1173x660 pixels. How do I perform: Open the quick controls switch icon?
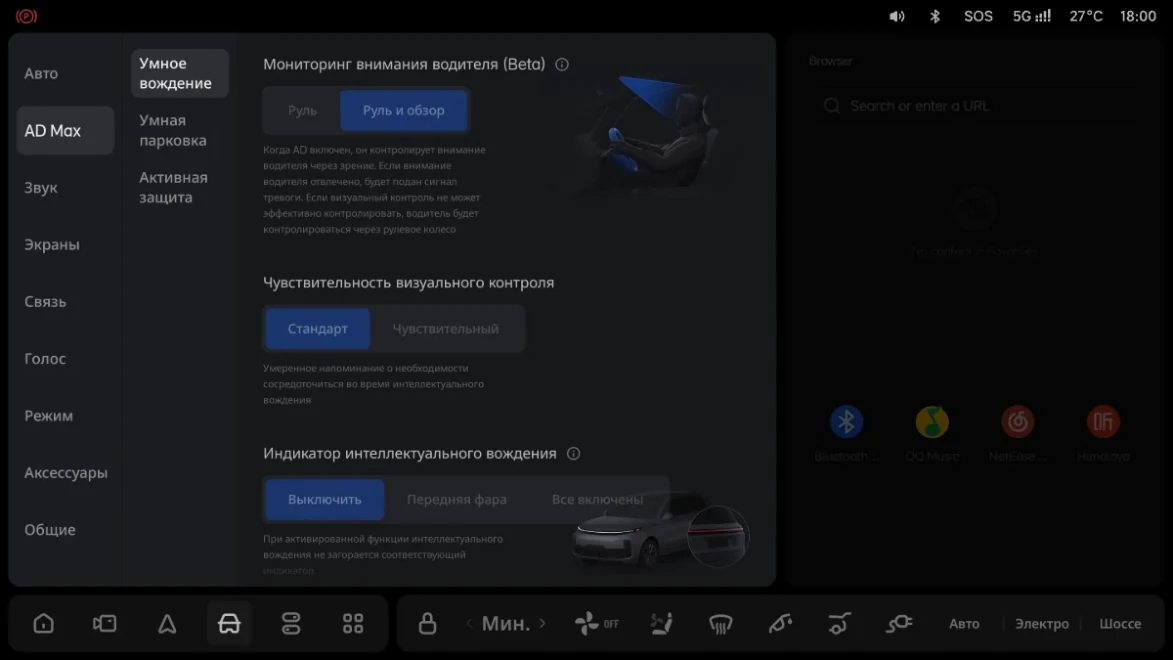point(291,623)
